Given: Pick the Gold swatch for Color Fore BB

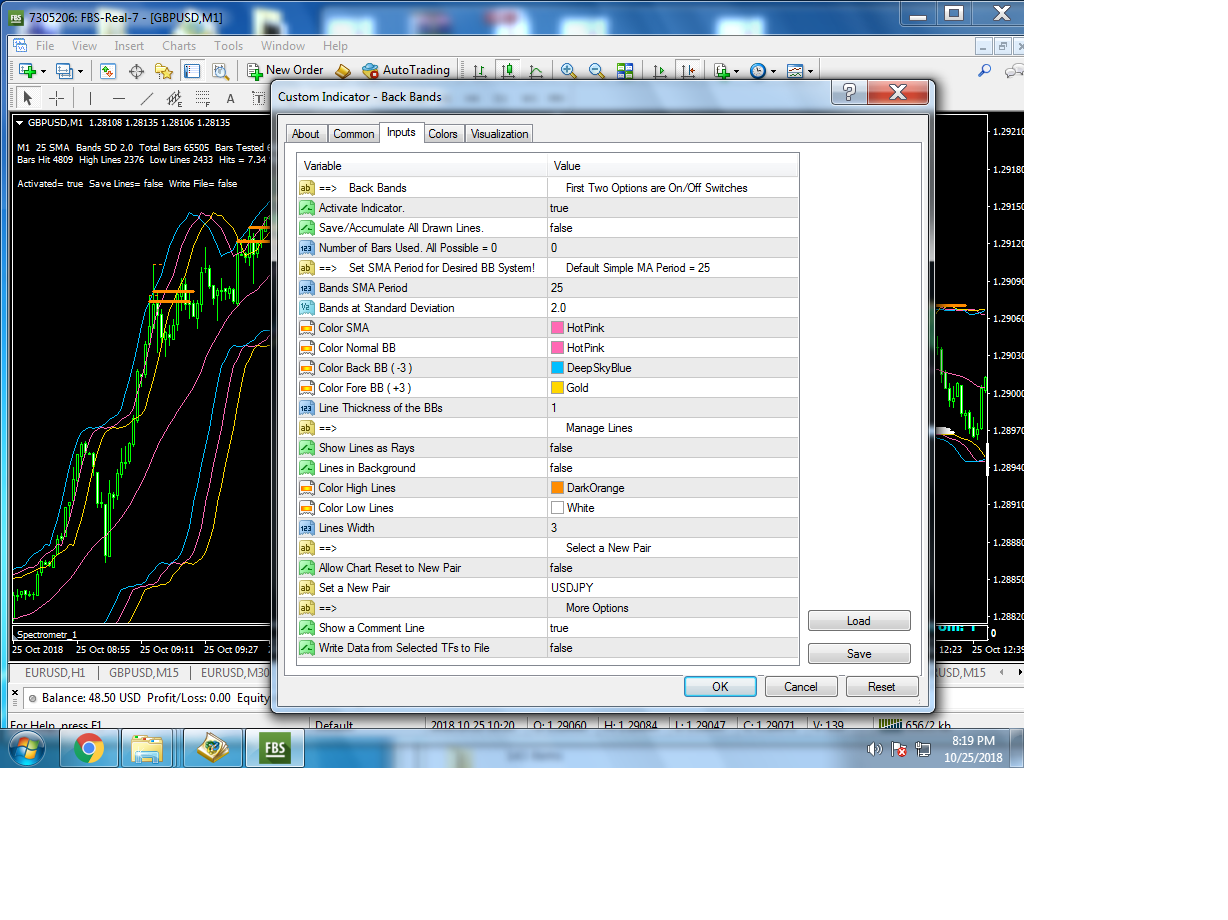Looking at the screenshot, I should click(x=557, y=388).
